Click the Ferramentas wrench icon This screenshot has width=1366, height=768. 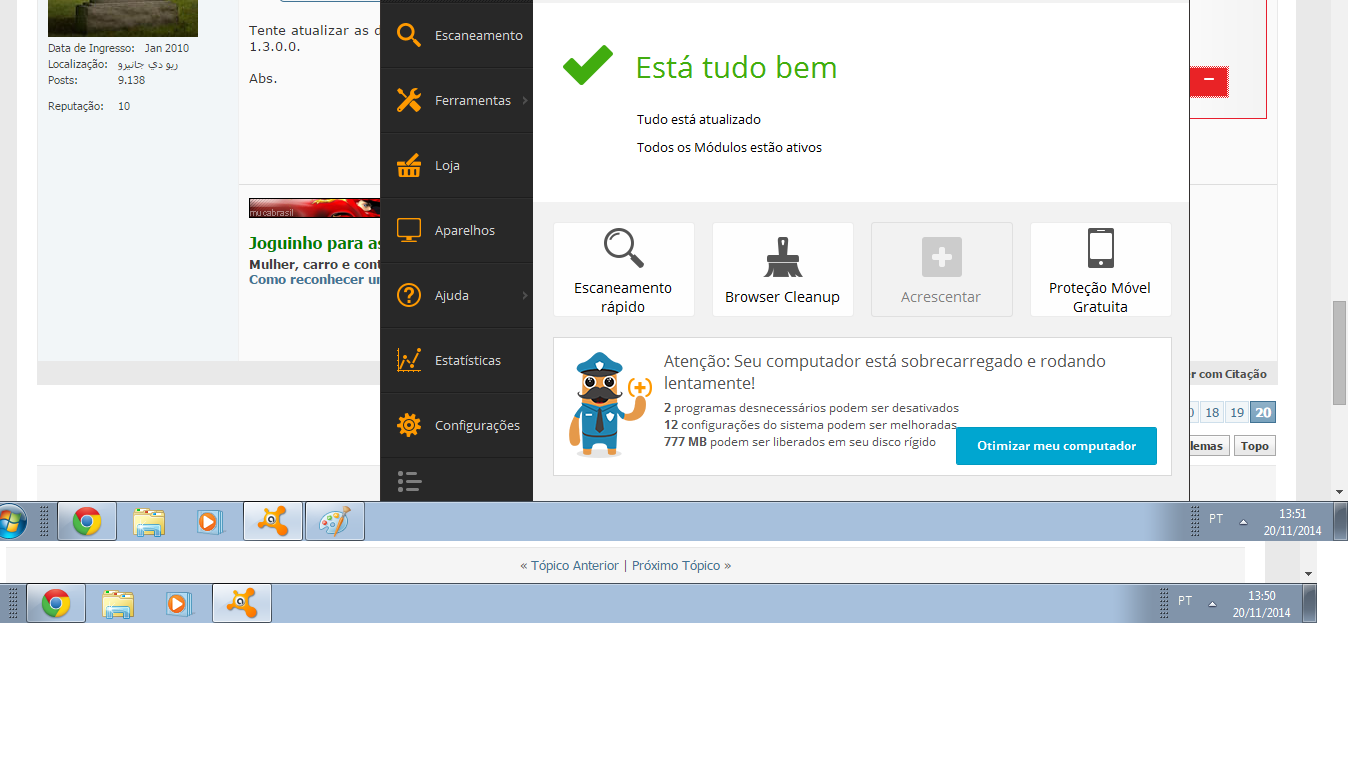[x=408, y=100]
